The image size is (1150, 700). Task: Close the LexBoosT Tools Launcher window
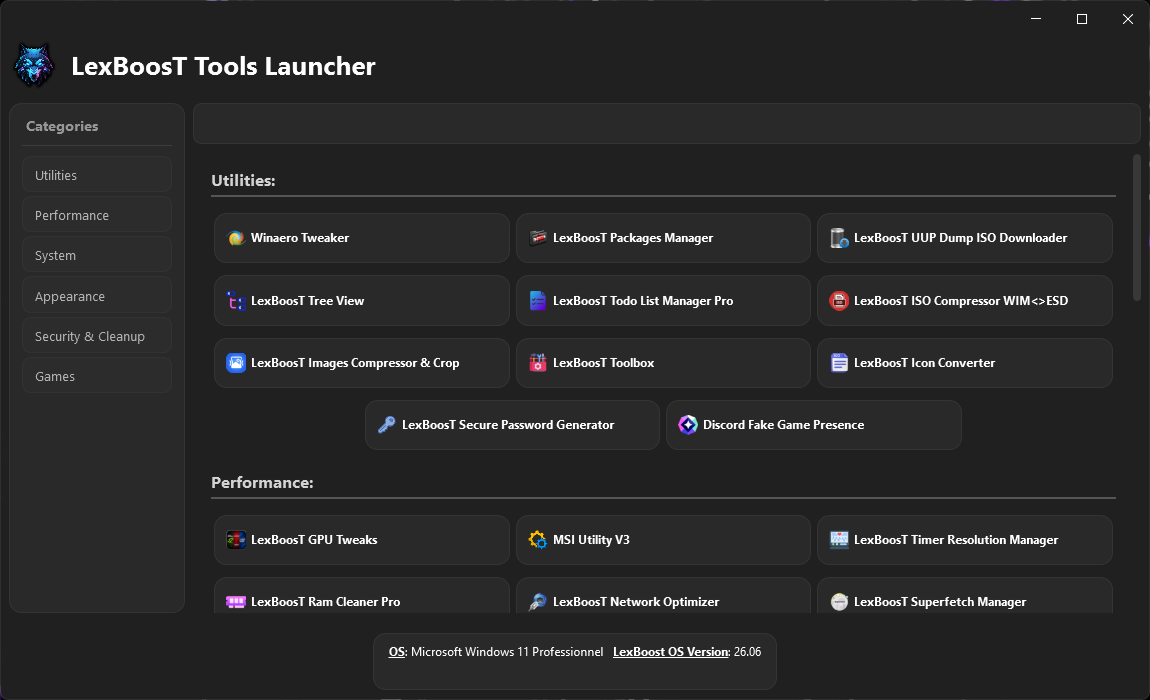pos(1128,19)
